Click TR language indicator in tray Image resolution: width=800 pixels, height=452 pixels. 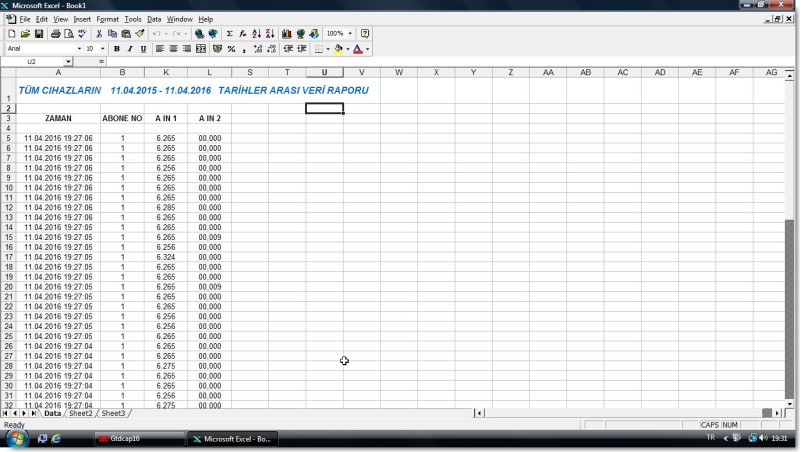711,438
